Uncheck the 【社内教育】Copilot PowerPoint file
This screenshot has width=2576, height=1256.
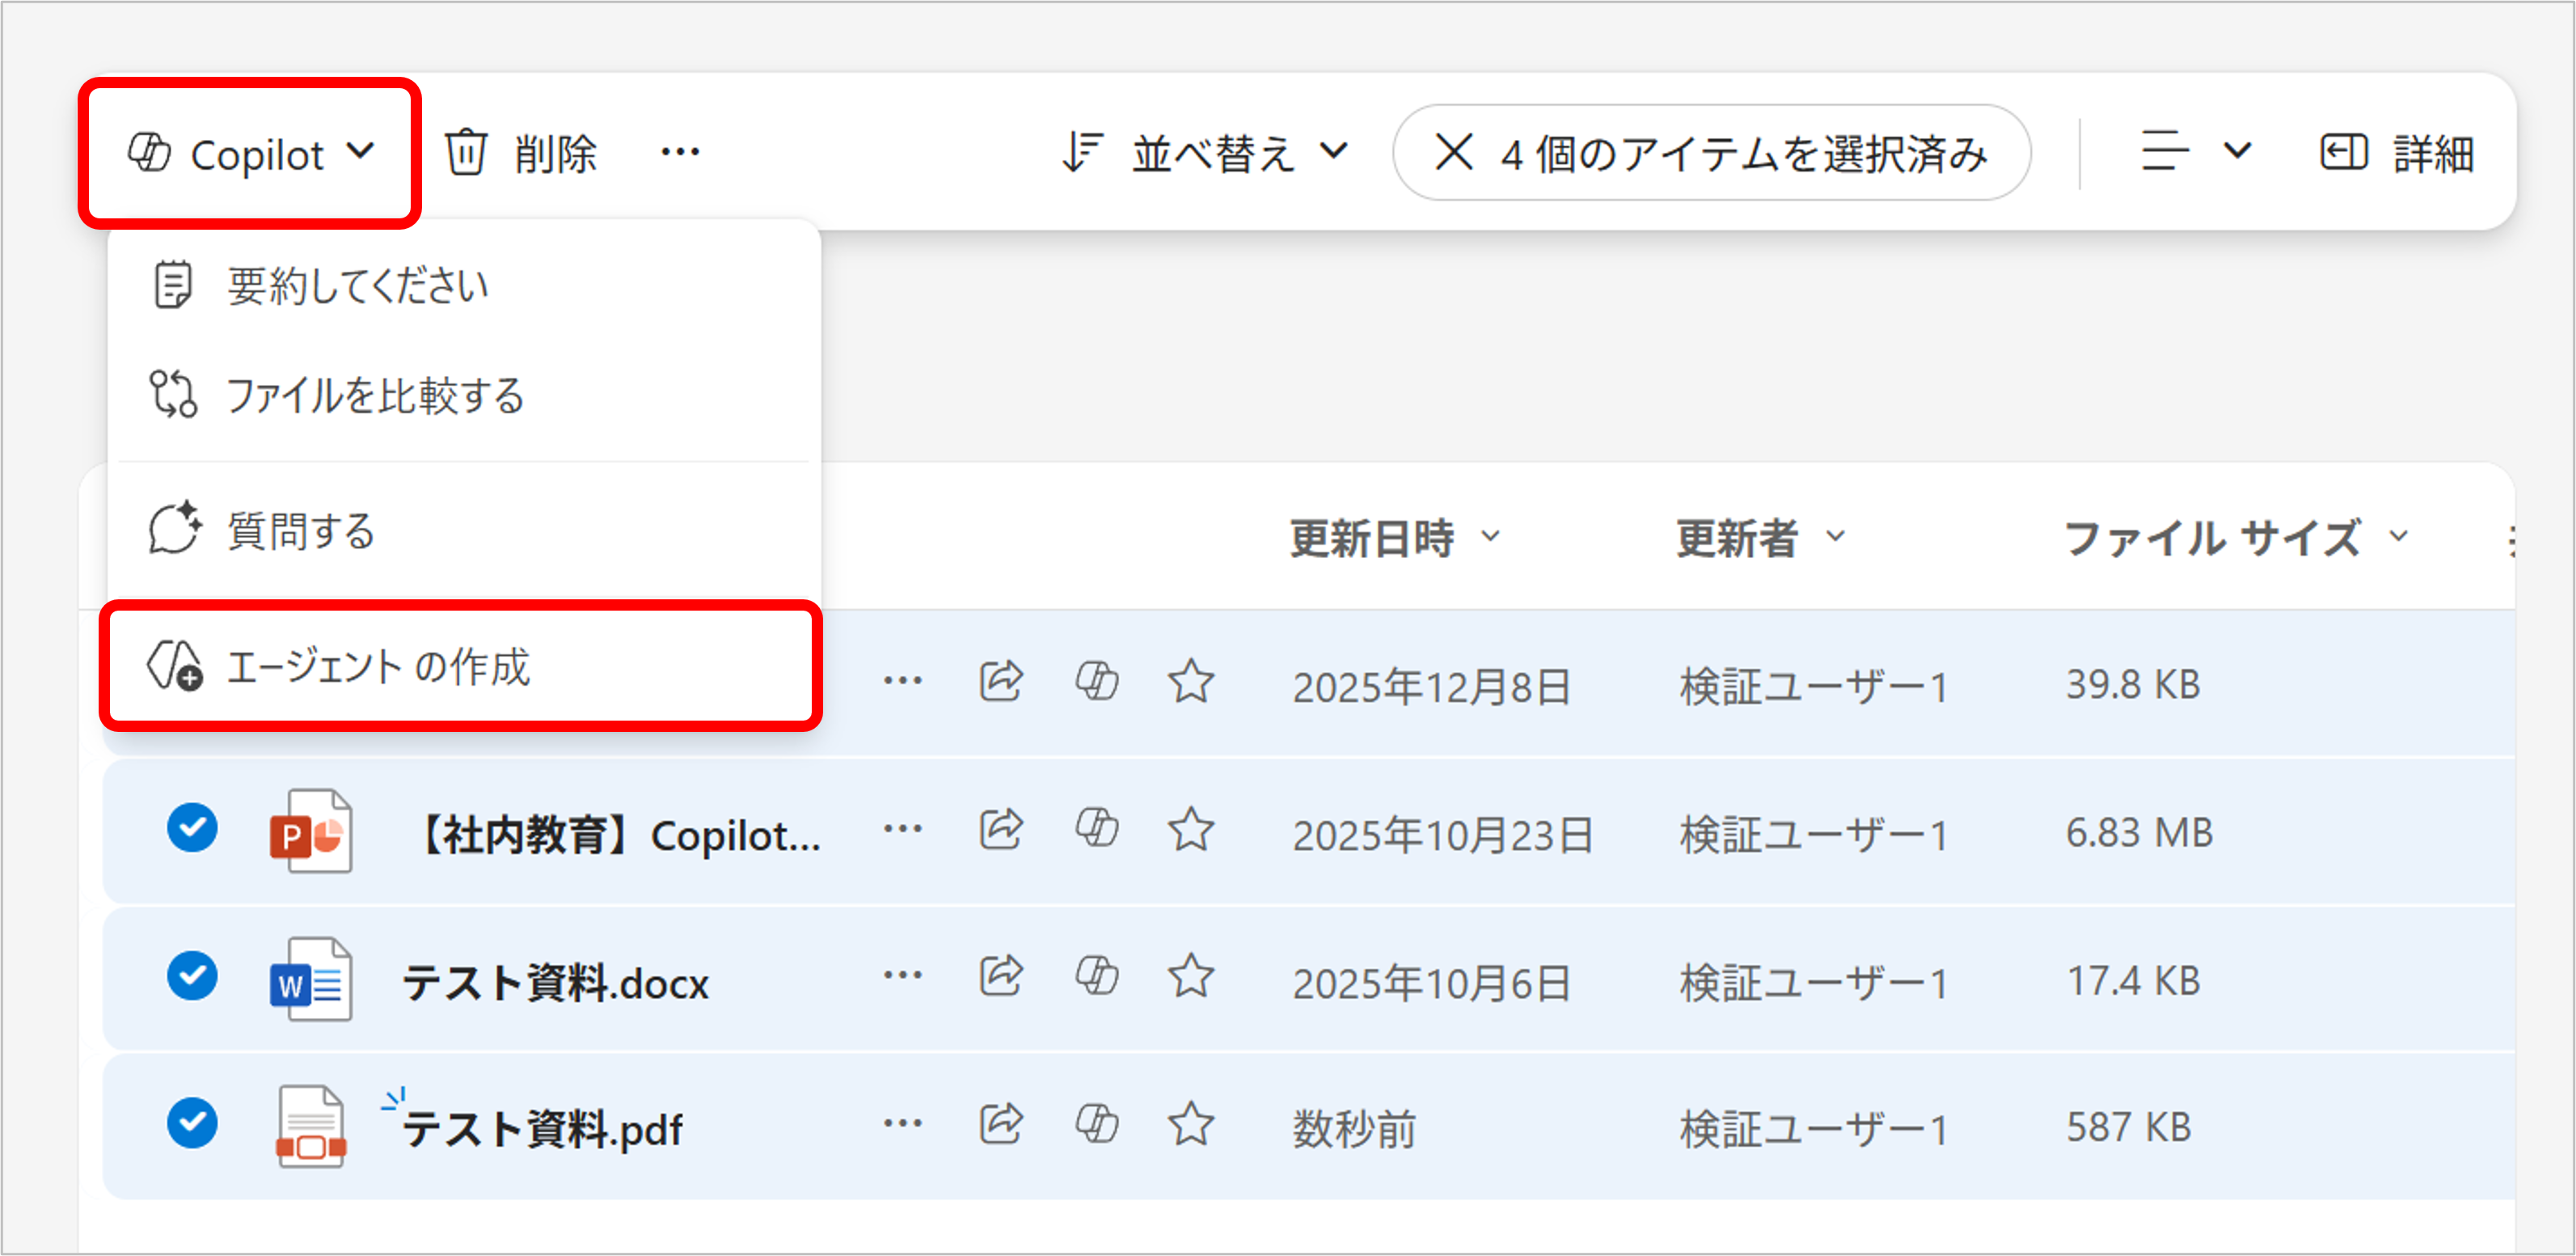[x=192, y=828]
